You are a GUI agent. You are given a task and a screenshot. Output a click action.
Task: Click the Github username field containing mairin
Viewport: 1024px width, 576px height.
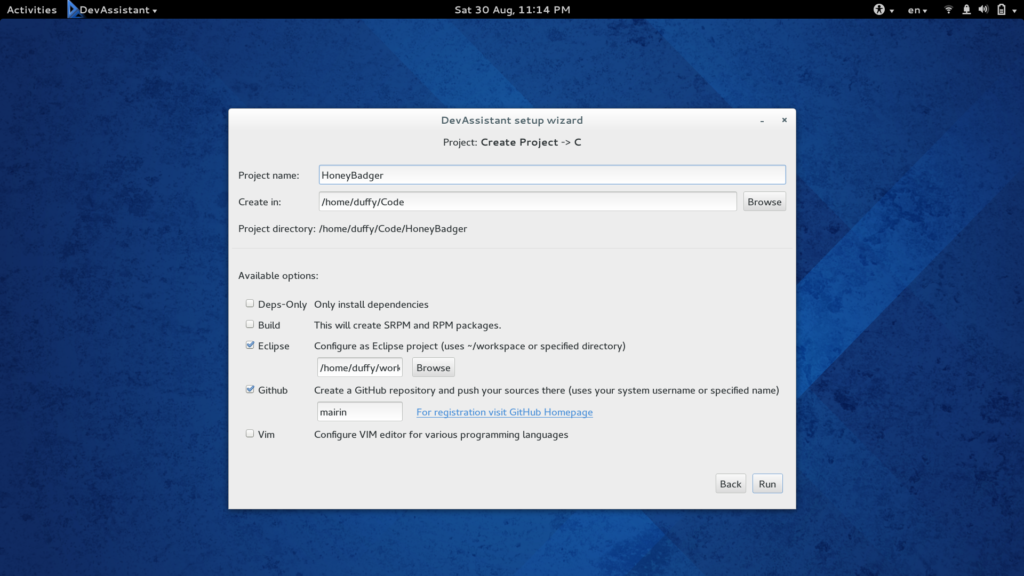pyautogui.click(x=360, y=412)
